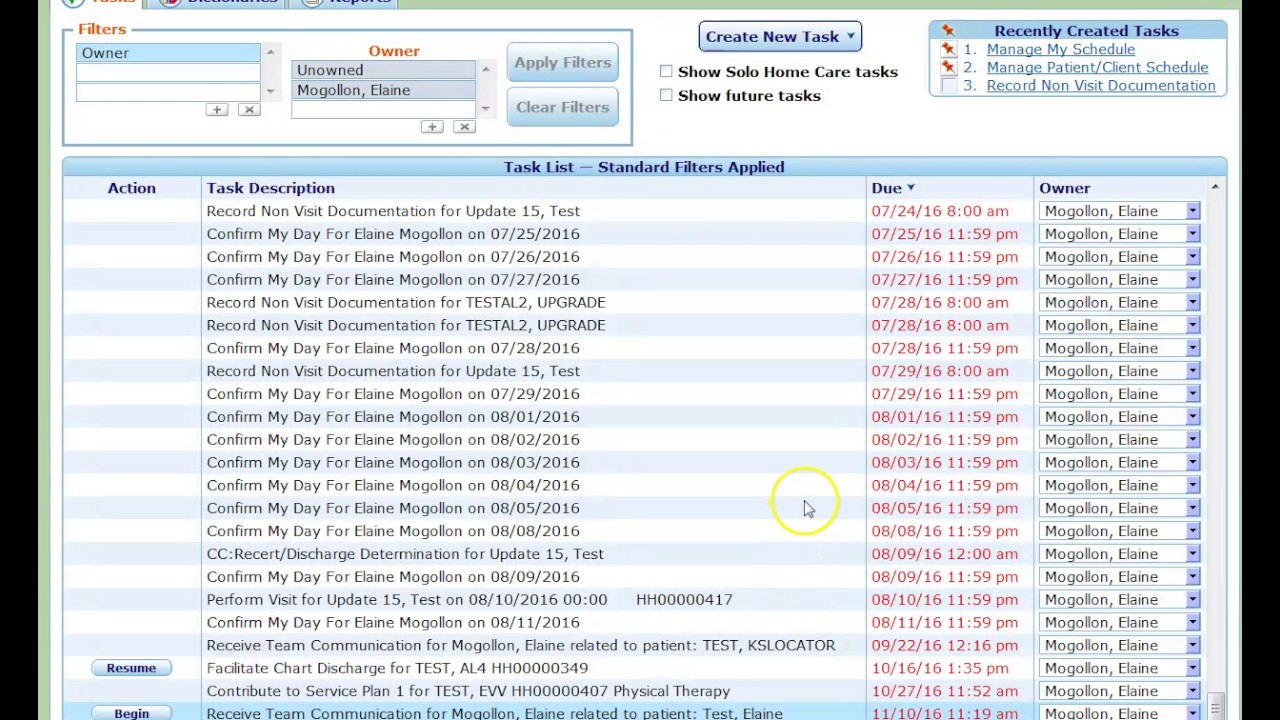Open the Record Non Visit Documentation link
The image size is (1280, 720).
click(1101, 85)
